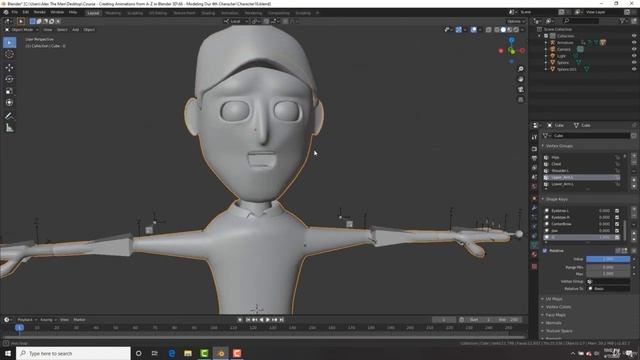The width and height of the screenshot is (640, 360).
Task: Adjust the shape key Value slider
Action: tap(608, 259)
